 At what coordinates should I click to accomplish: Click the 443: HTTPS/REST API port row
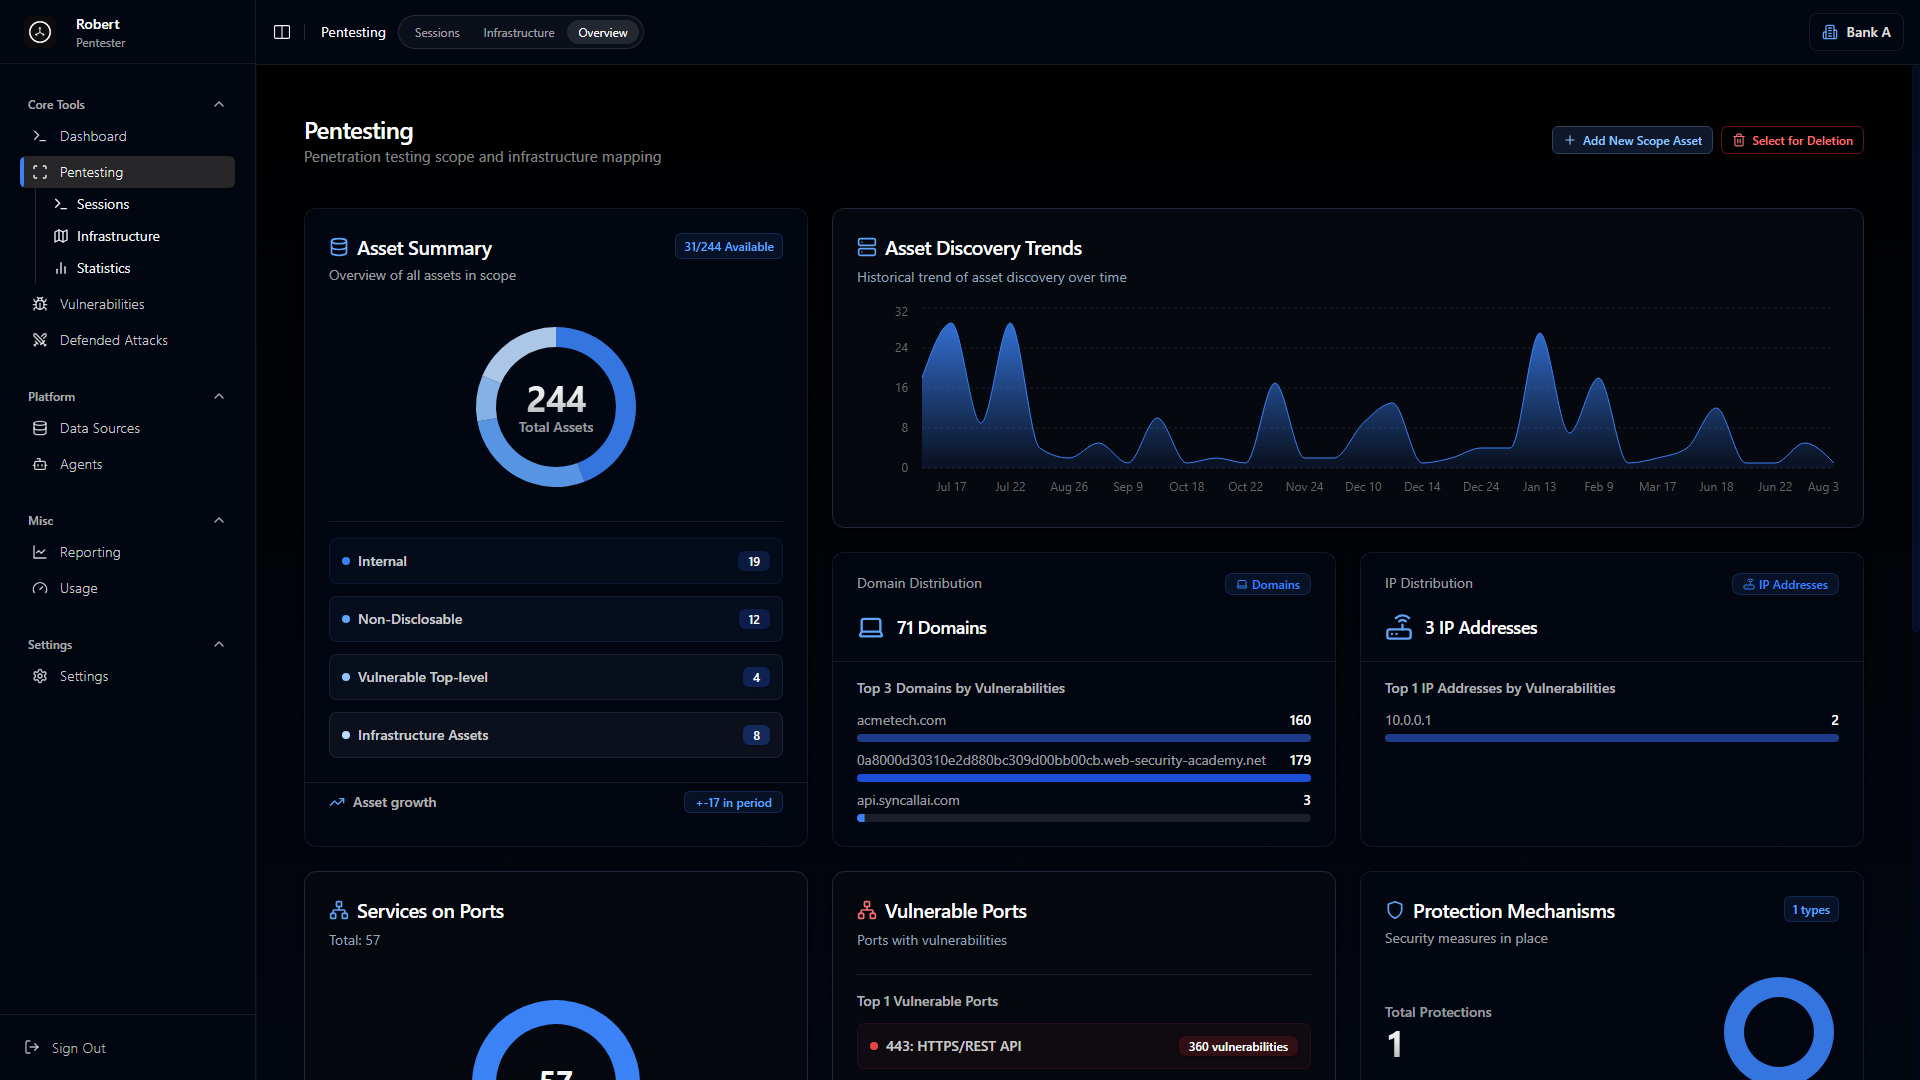click(x=1084, y=1046)
